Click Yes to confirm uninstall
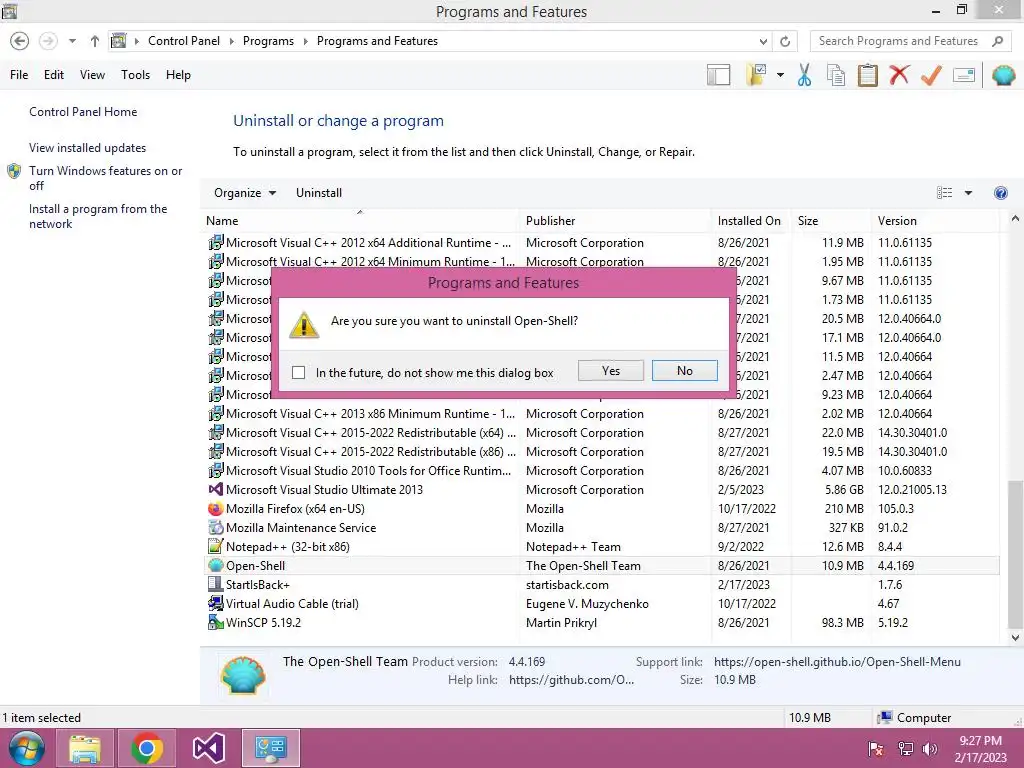 click(611, 370)
